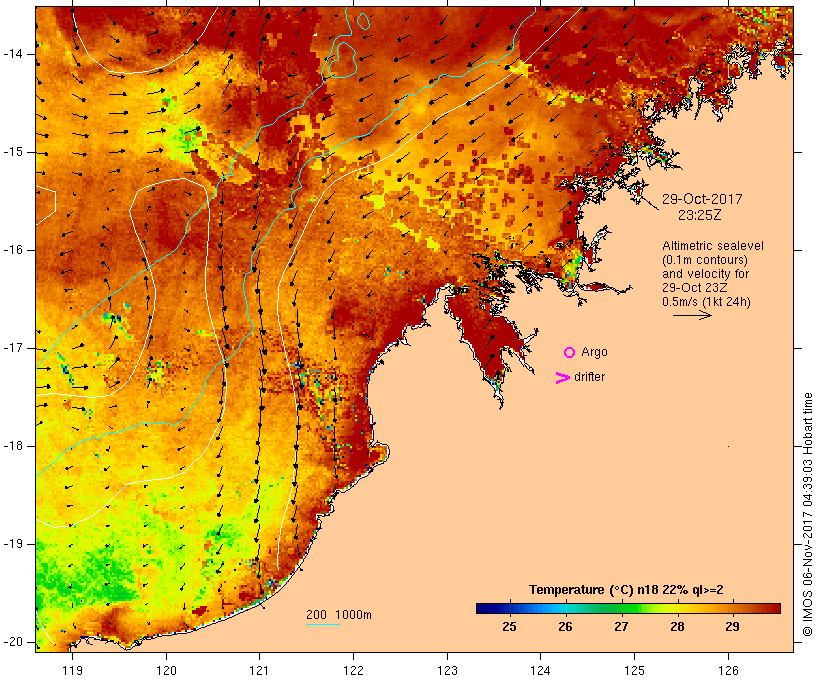
Task: Click the longitude label '120'
Action: [x=166, y=670]
